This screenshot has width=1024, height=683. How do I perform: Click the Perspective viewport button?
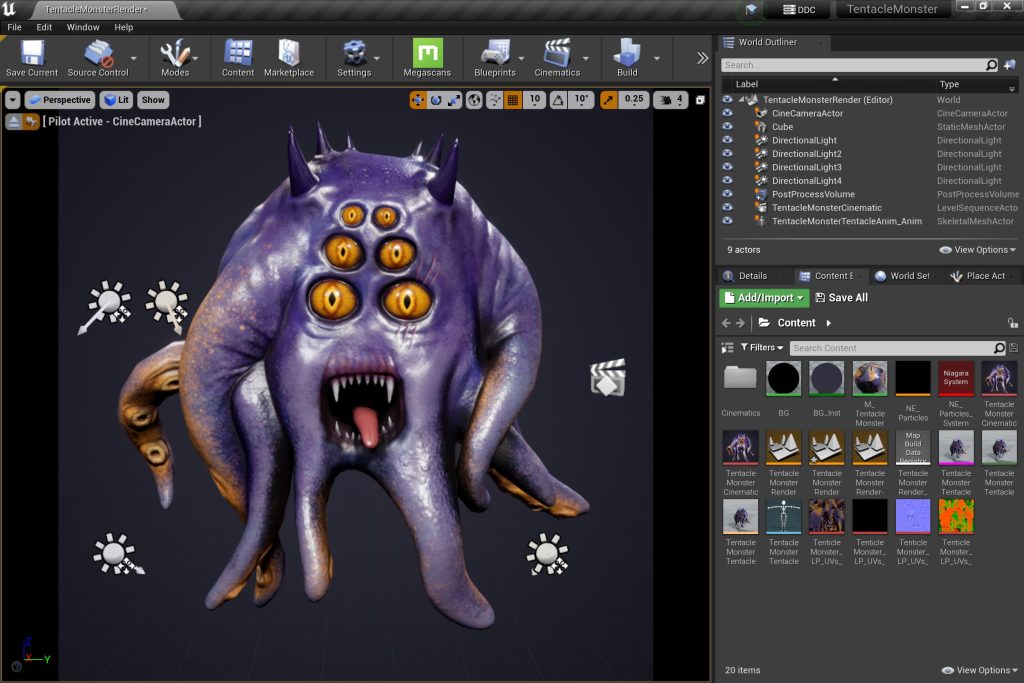pos(60,100)
